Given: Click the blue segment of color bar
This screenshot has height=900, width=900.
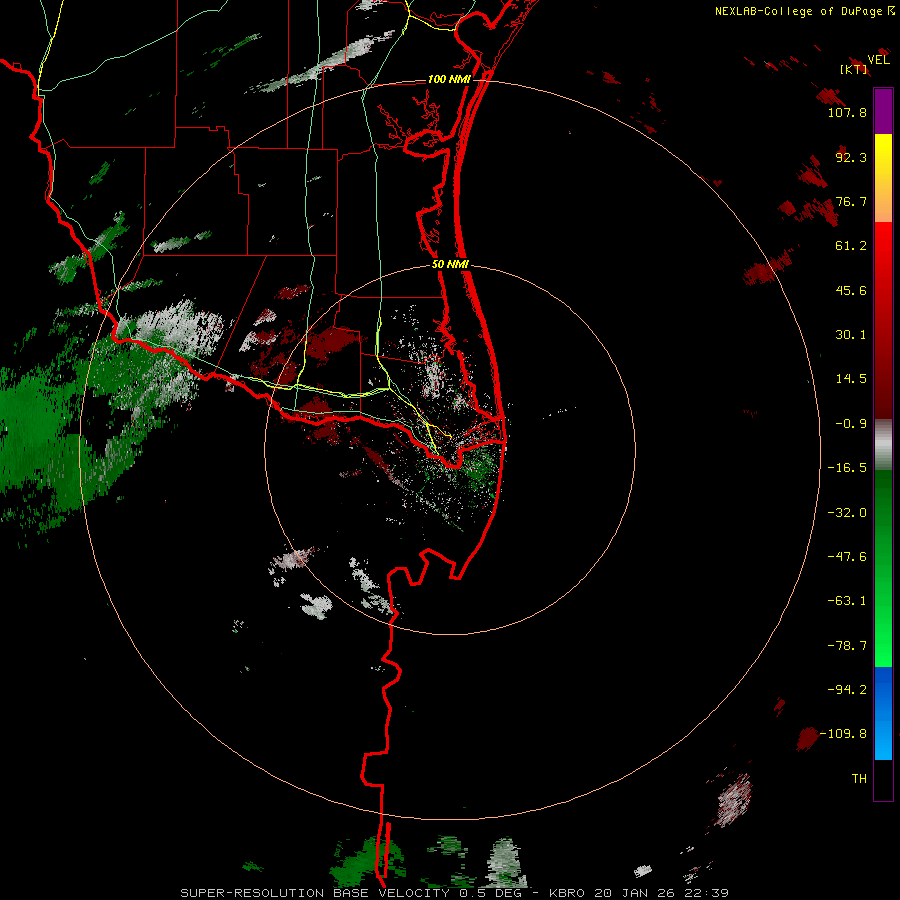Looking at the screenshot, I should tap(883, 713).
